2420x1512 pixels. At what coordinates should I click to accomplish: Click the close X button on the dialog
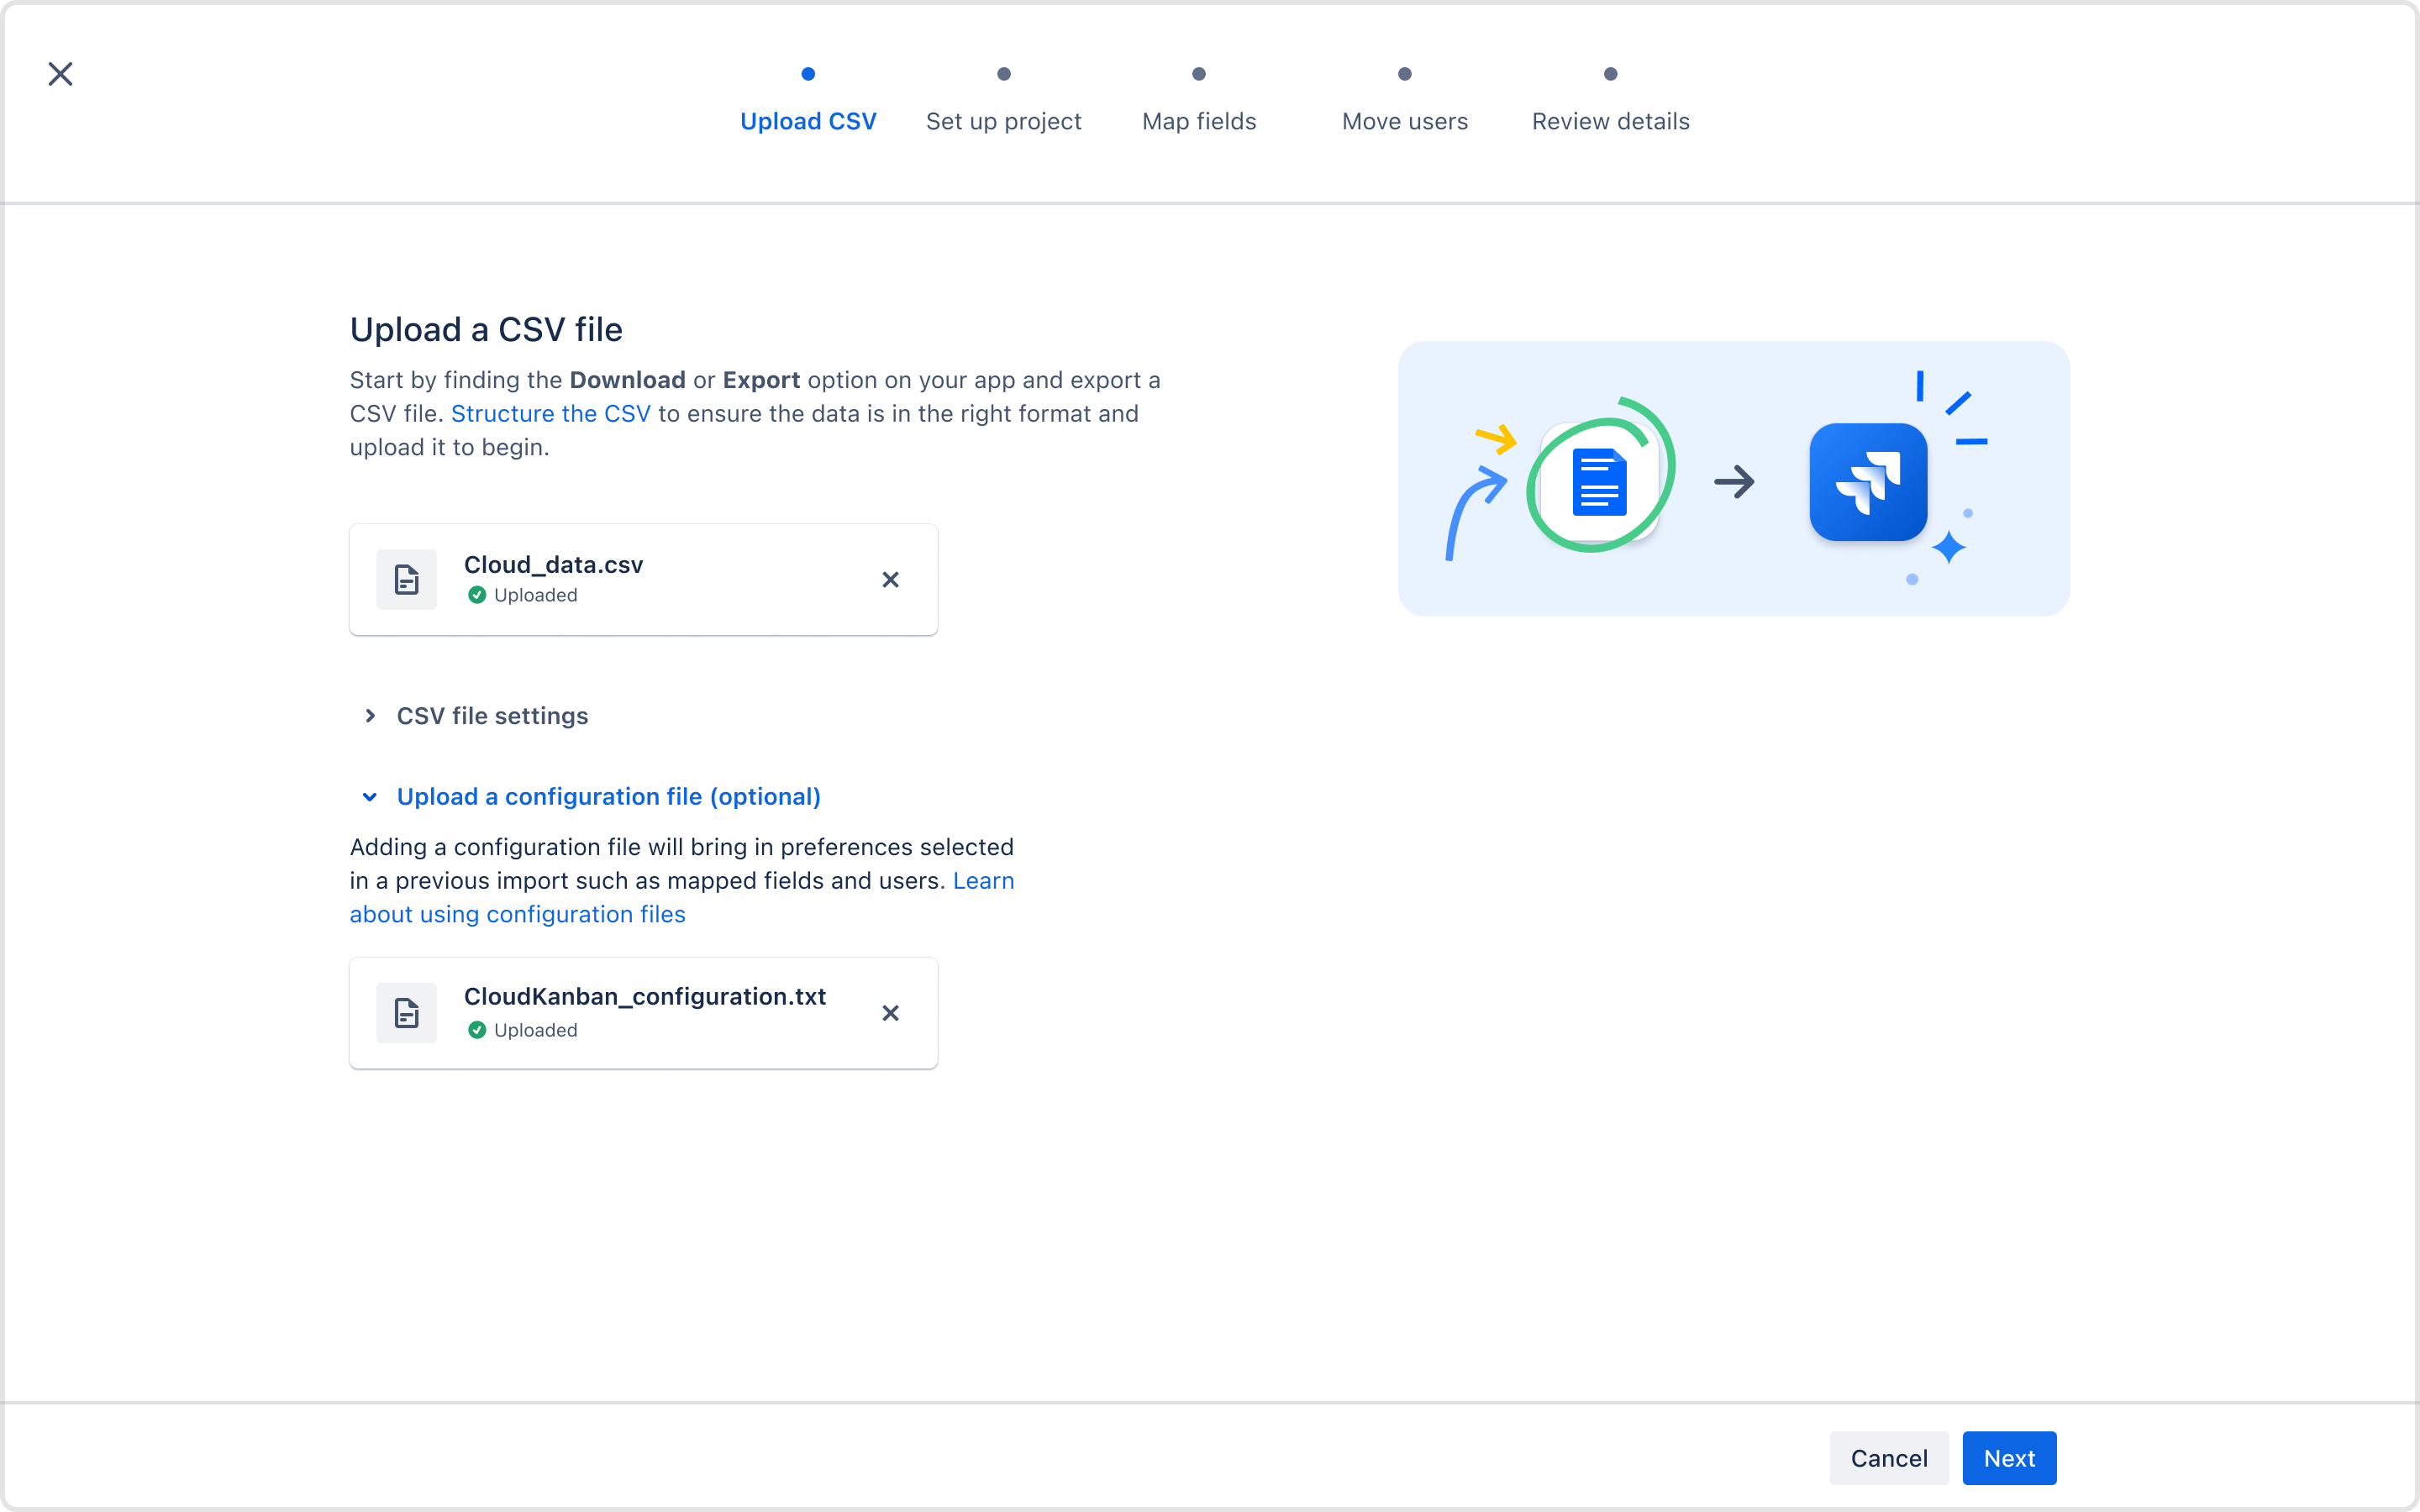57,71
